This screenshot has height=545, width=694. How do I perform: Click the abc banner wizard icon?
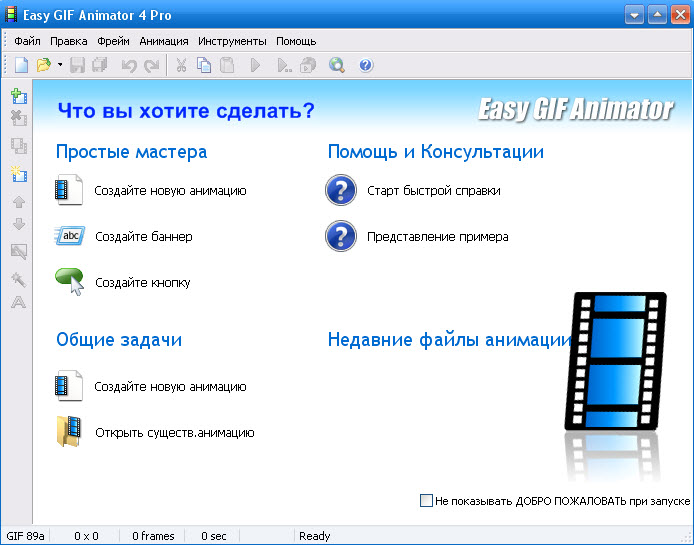pyautogui.click(x=69, y=236)
